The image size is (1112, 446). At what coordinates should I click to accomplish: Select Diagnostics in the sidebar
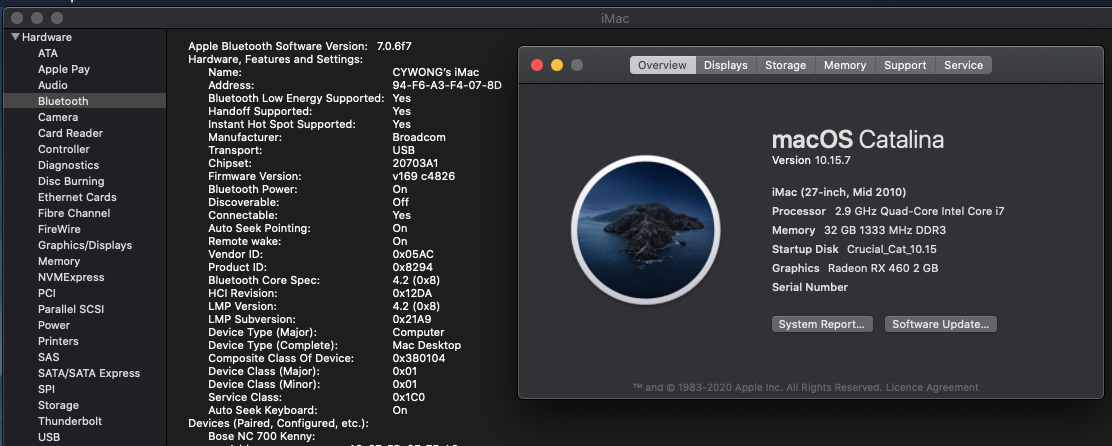coord(69,165)
